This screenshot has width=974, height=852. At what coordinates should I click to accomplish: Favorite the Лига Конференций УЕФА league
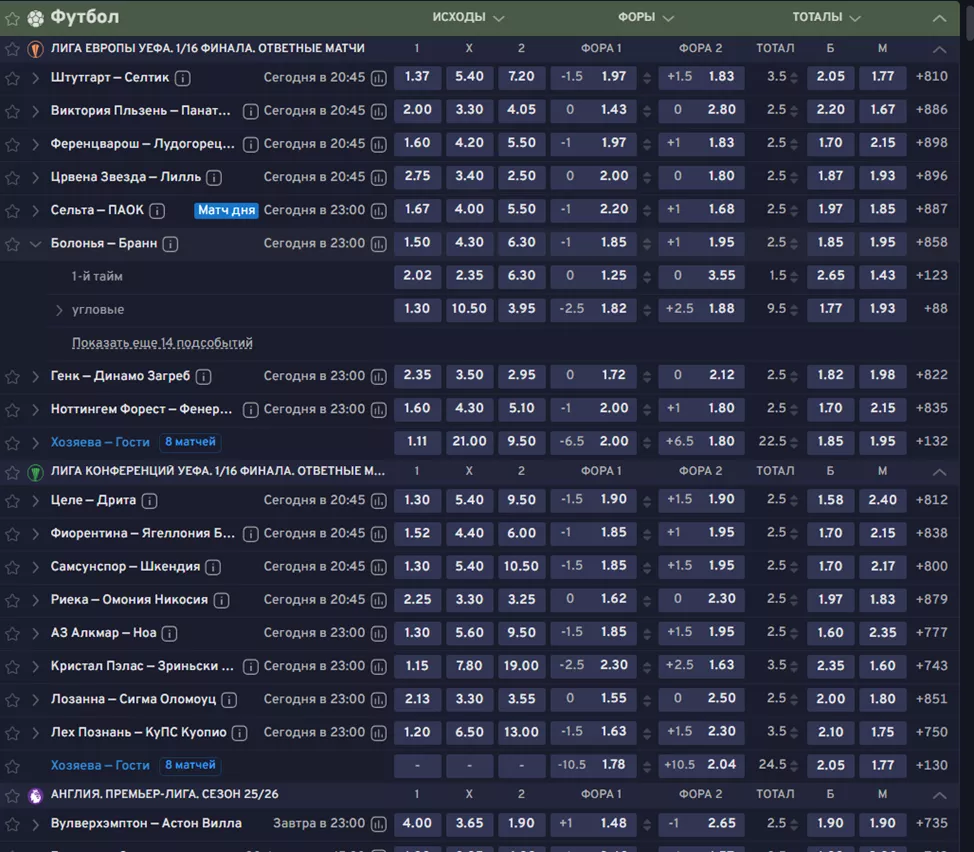[x=12, y=472]
